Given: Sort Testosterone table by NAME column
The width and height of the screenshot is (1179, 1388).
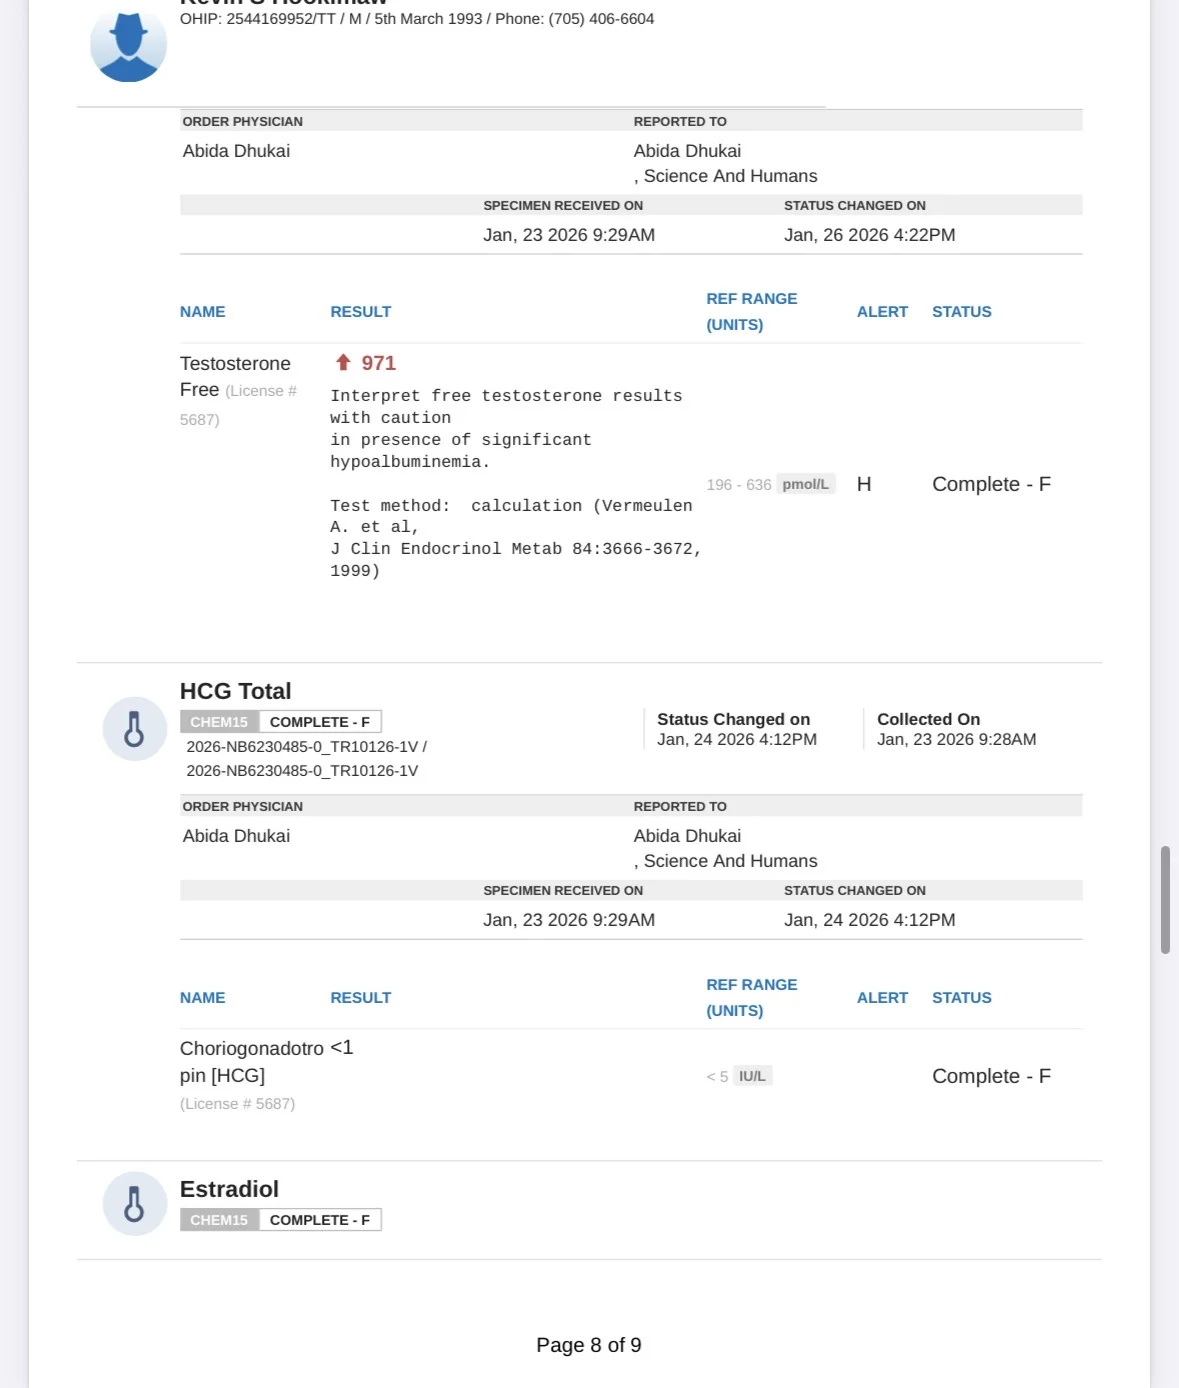Looking at the screenshot, I should (x=202, y=312).
